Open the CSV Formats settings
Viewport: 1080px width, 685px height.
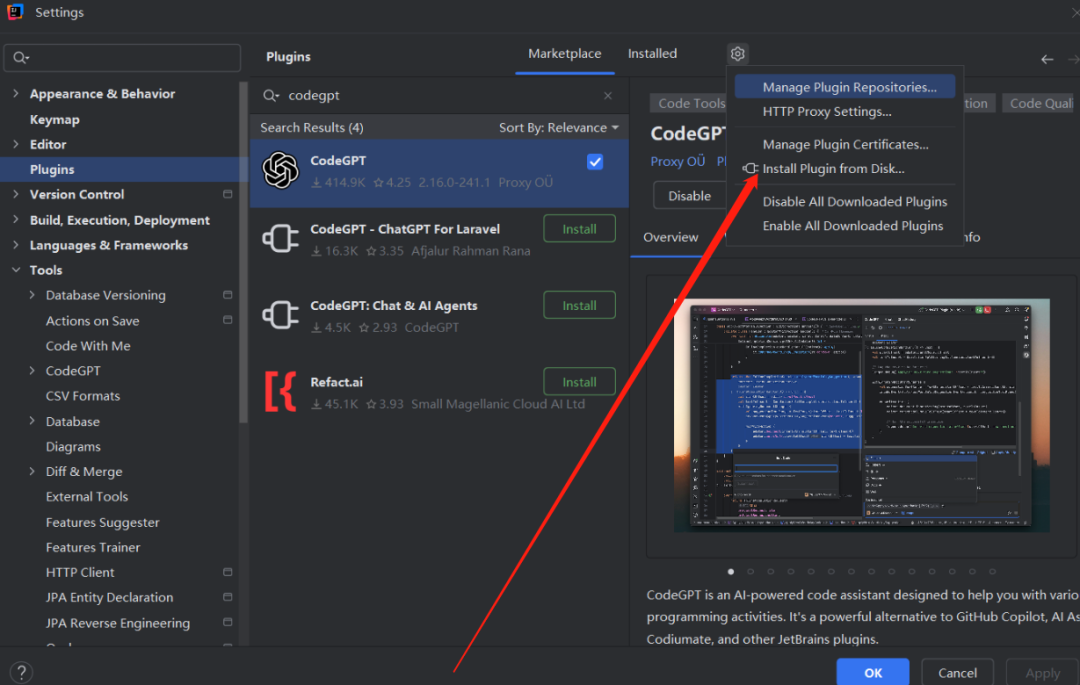[83, 396]
